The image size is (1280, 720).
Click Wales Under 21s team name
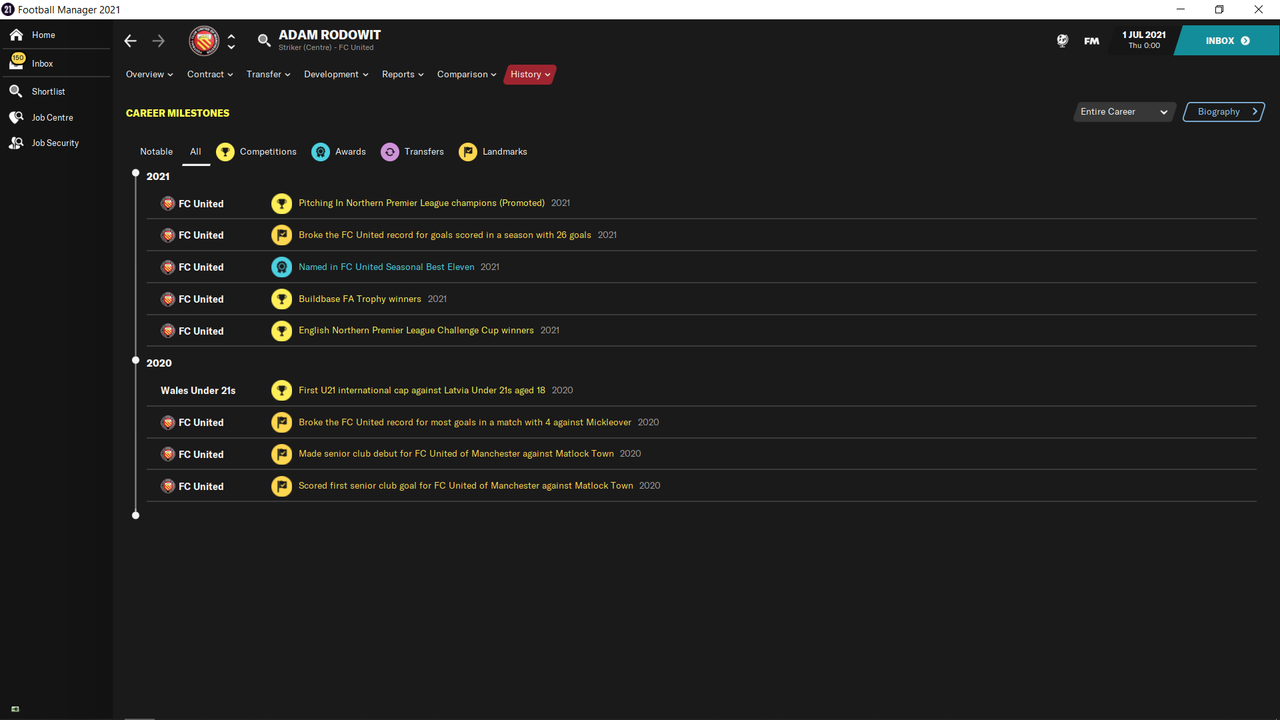(198, 390)
